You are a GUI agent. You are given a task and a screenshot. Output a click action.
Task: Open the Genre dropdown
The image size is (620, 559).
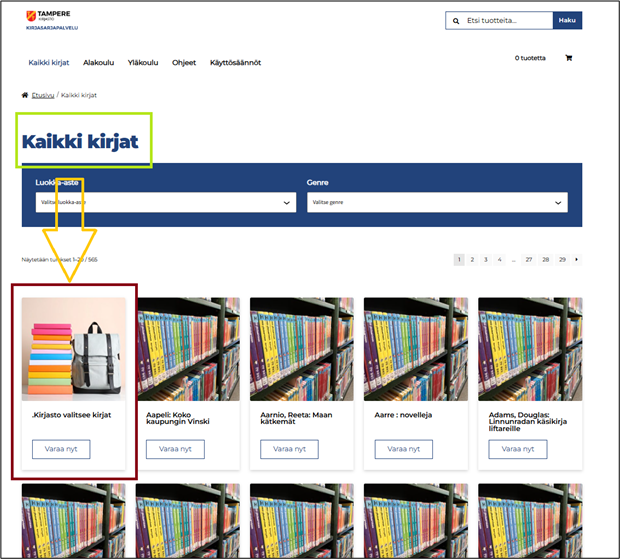[437, 202]
